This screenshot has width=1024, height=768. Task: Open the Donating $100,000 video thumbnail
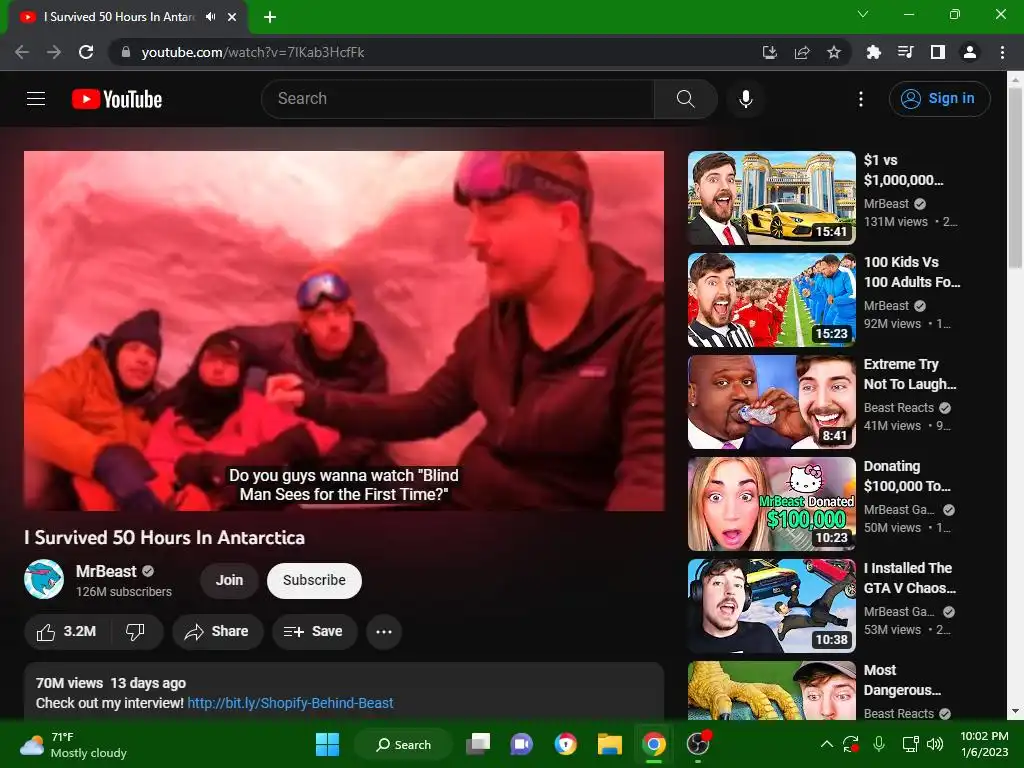pyautogui.click(x=771, y=504)
